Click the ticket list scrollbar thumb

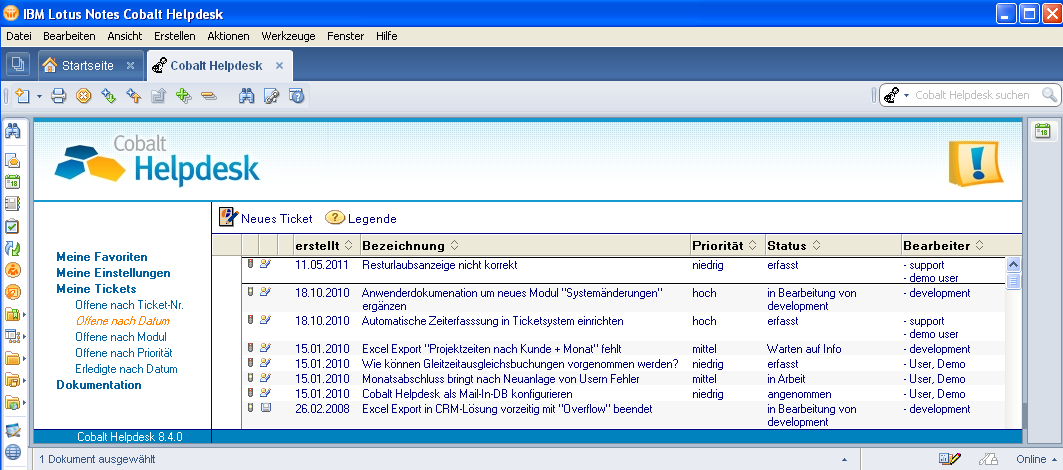point(1014,281)
